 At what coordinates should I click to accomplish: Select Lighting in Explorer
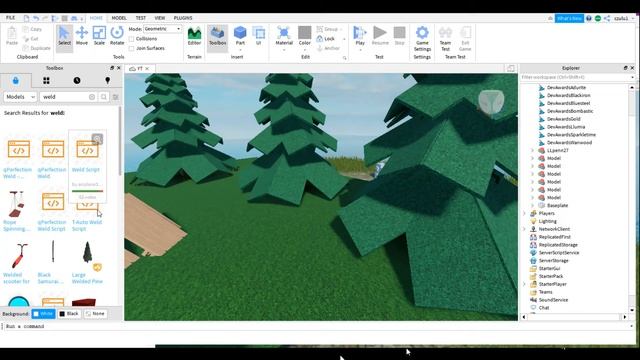[x=547, y=221]
